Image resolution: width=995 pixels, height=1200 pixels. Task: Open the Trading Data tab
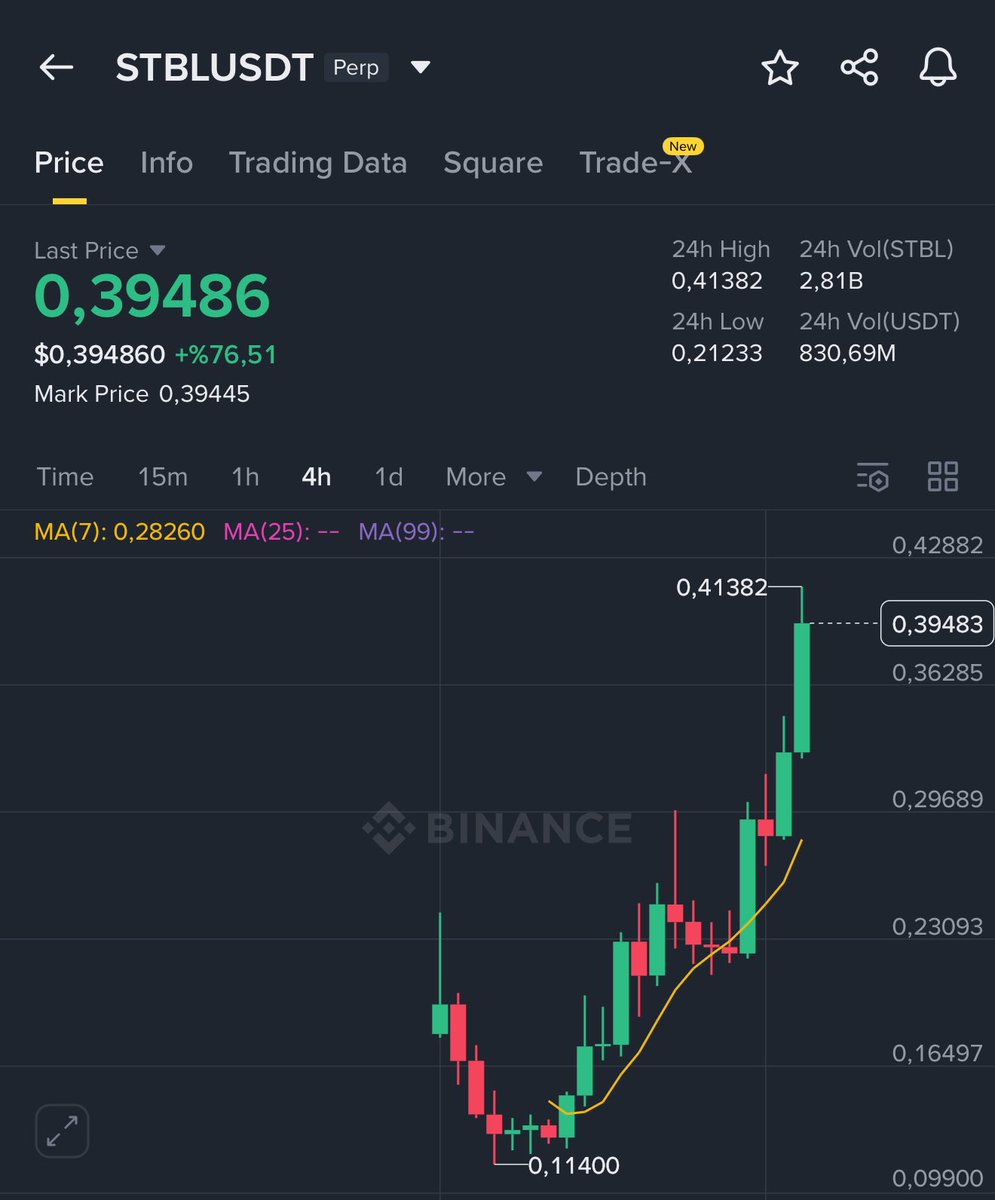[x=318, y=163]
